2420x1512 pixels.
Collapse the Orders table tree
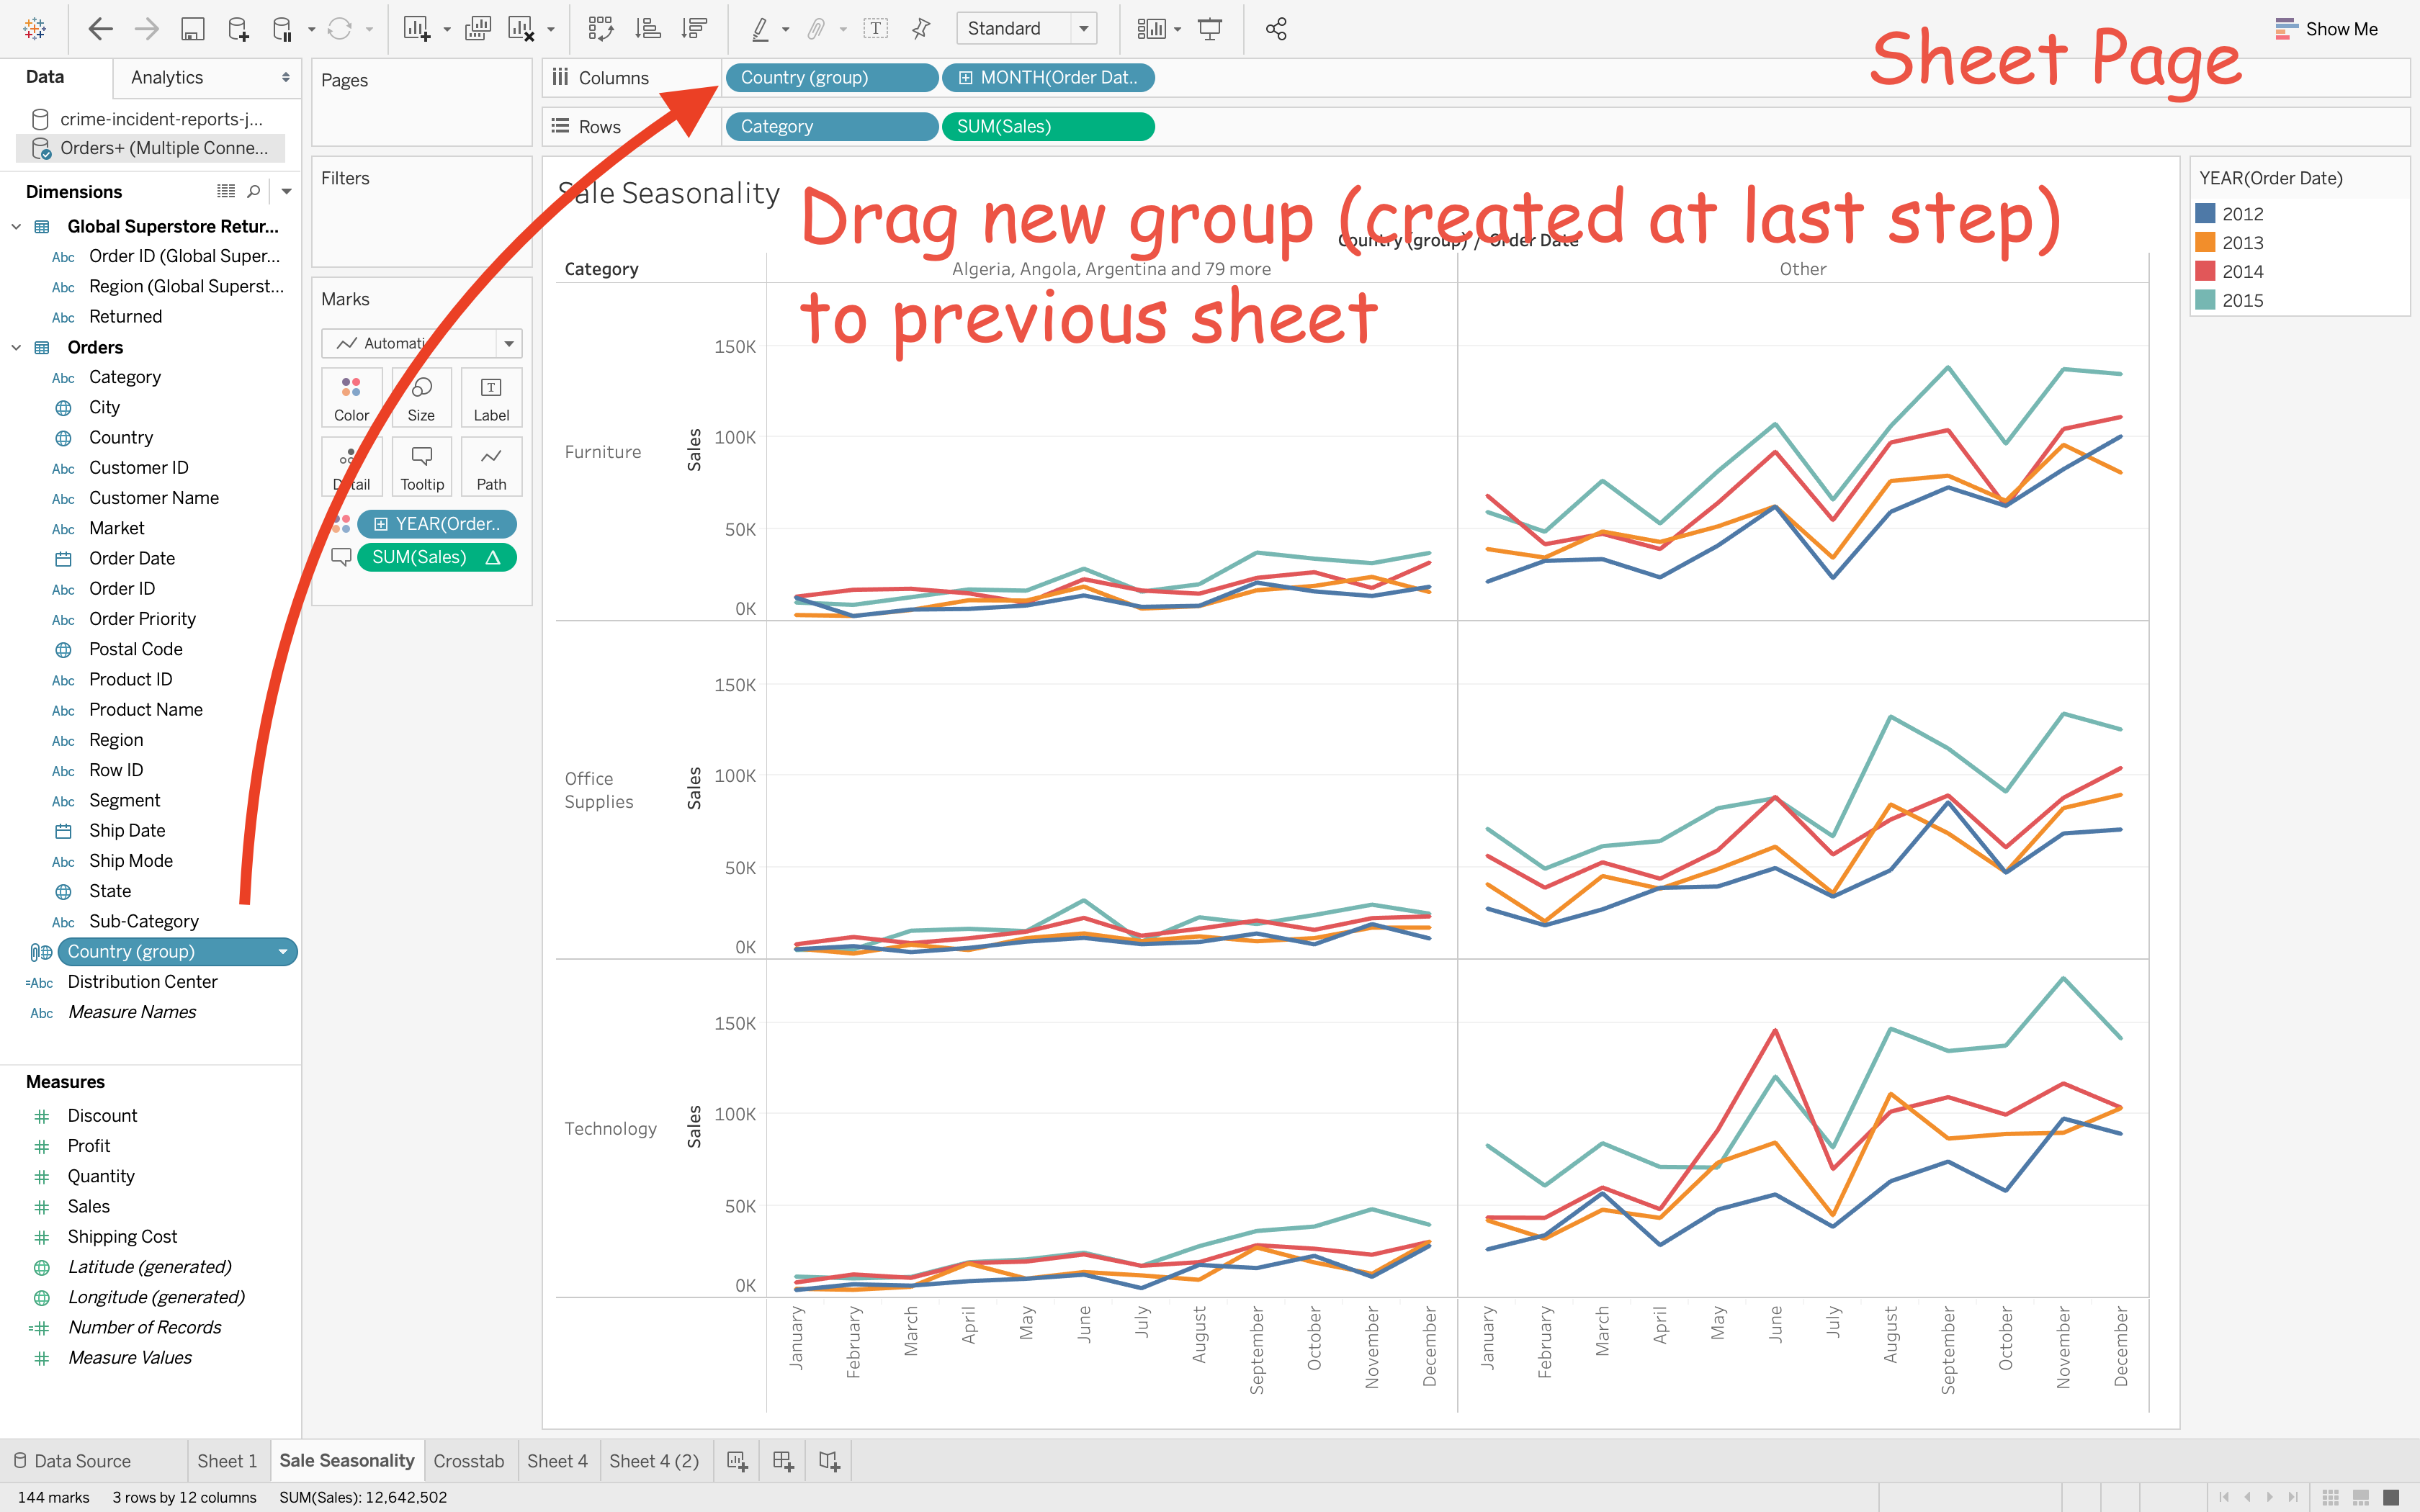pos(16,347)
